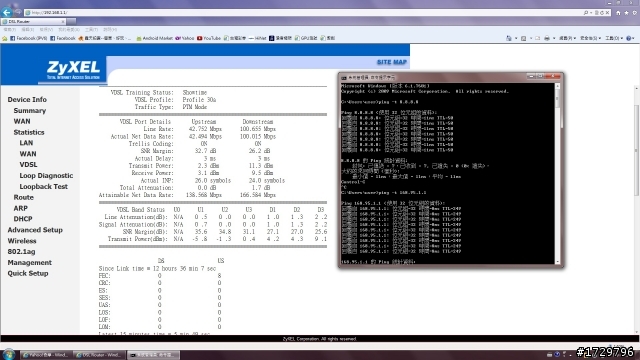The image size is (640, 360).
Task: Click the command bar print icon
Action: click(547, 38)
